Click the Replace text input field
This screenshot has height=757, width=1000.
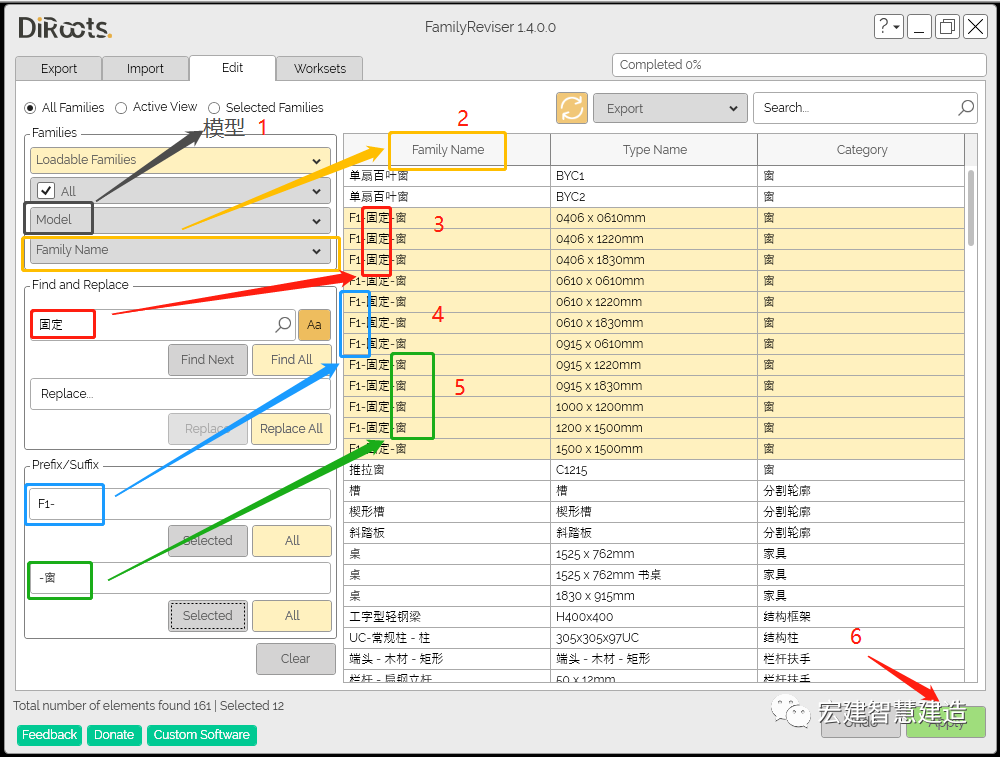click(180, 394)
